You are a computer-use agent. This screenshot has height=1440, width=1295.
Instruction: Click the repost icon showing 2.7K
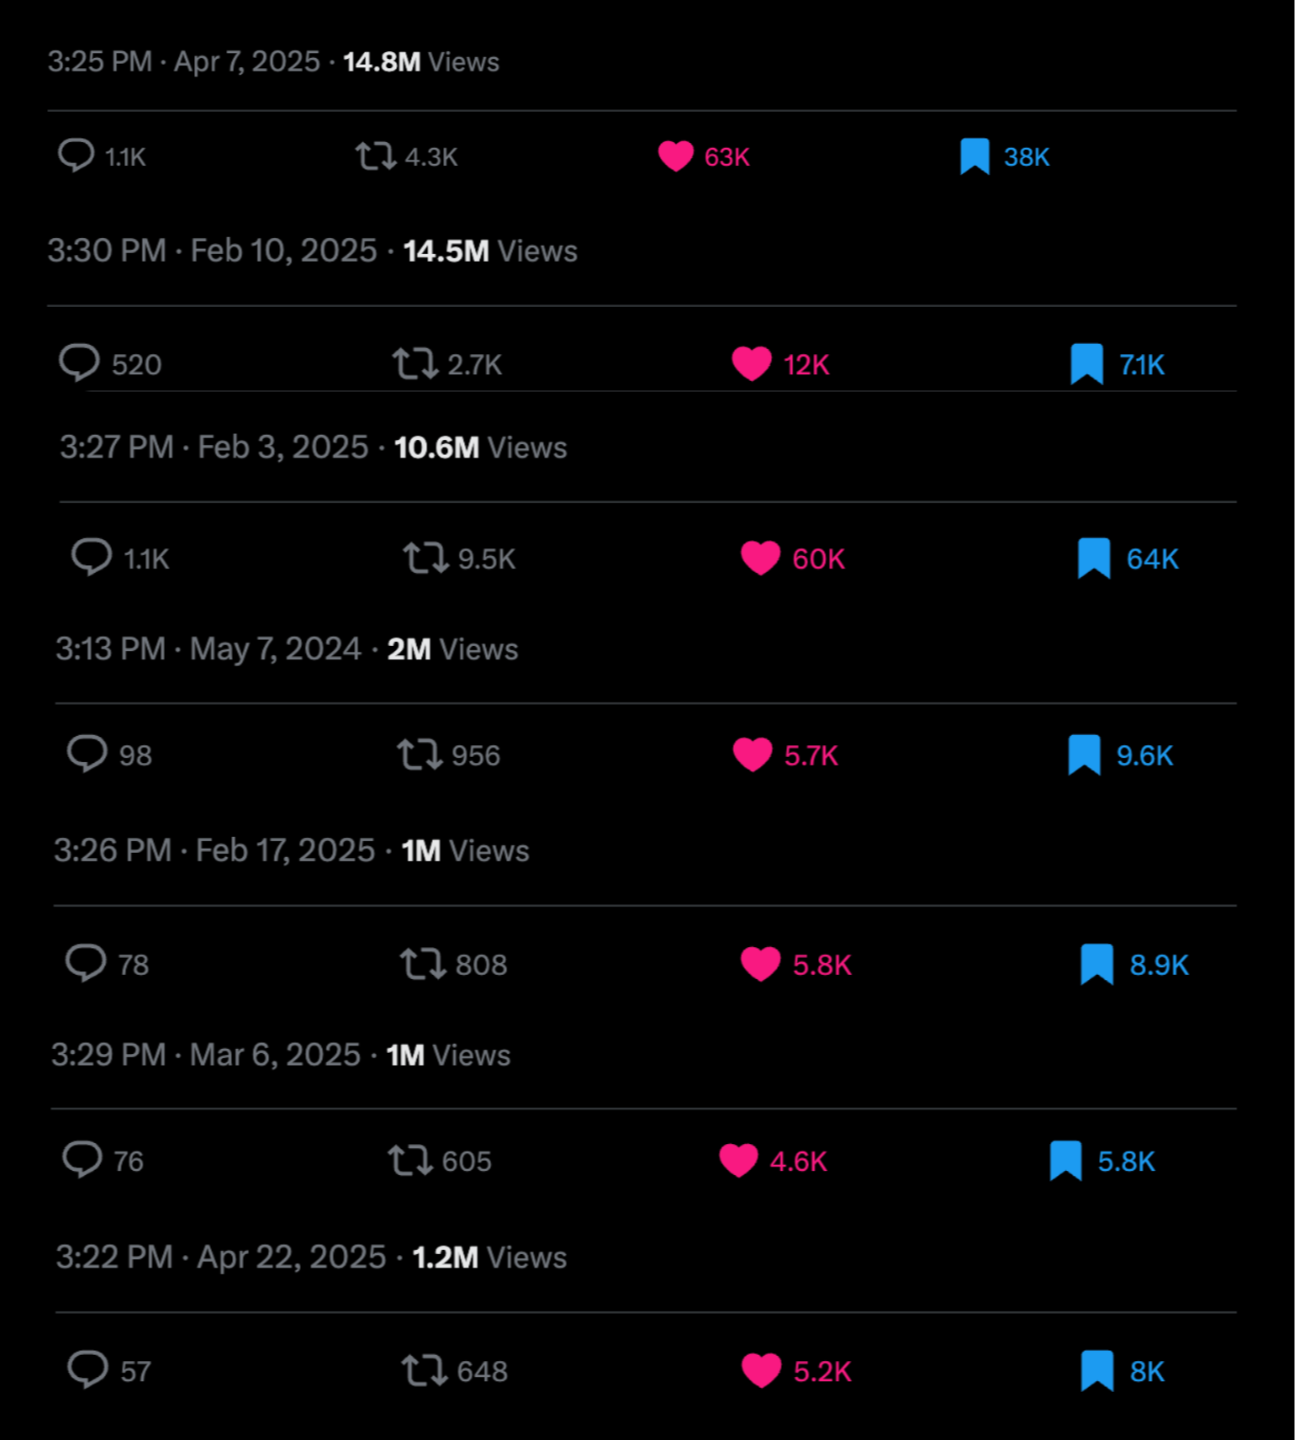coord(414,364)
